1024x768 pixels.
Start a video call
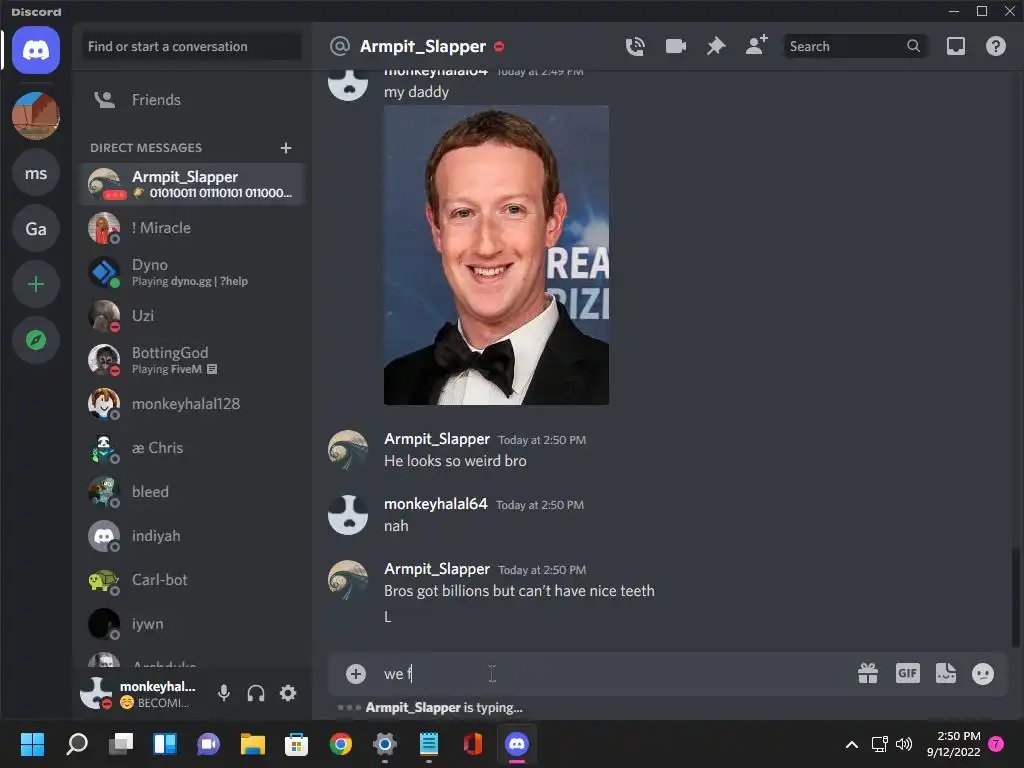675,46
